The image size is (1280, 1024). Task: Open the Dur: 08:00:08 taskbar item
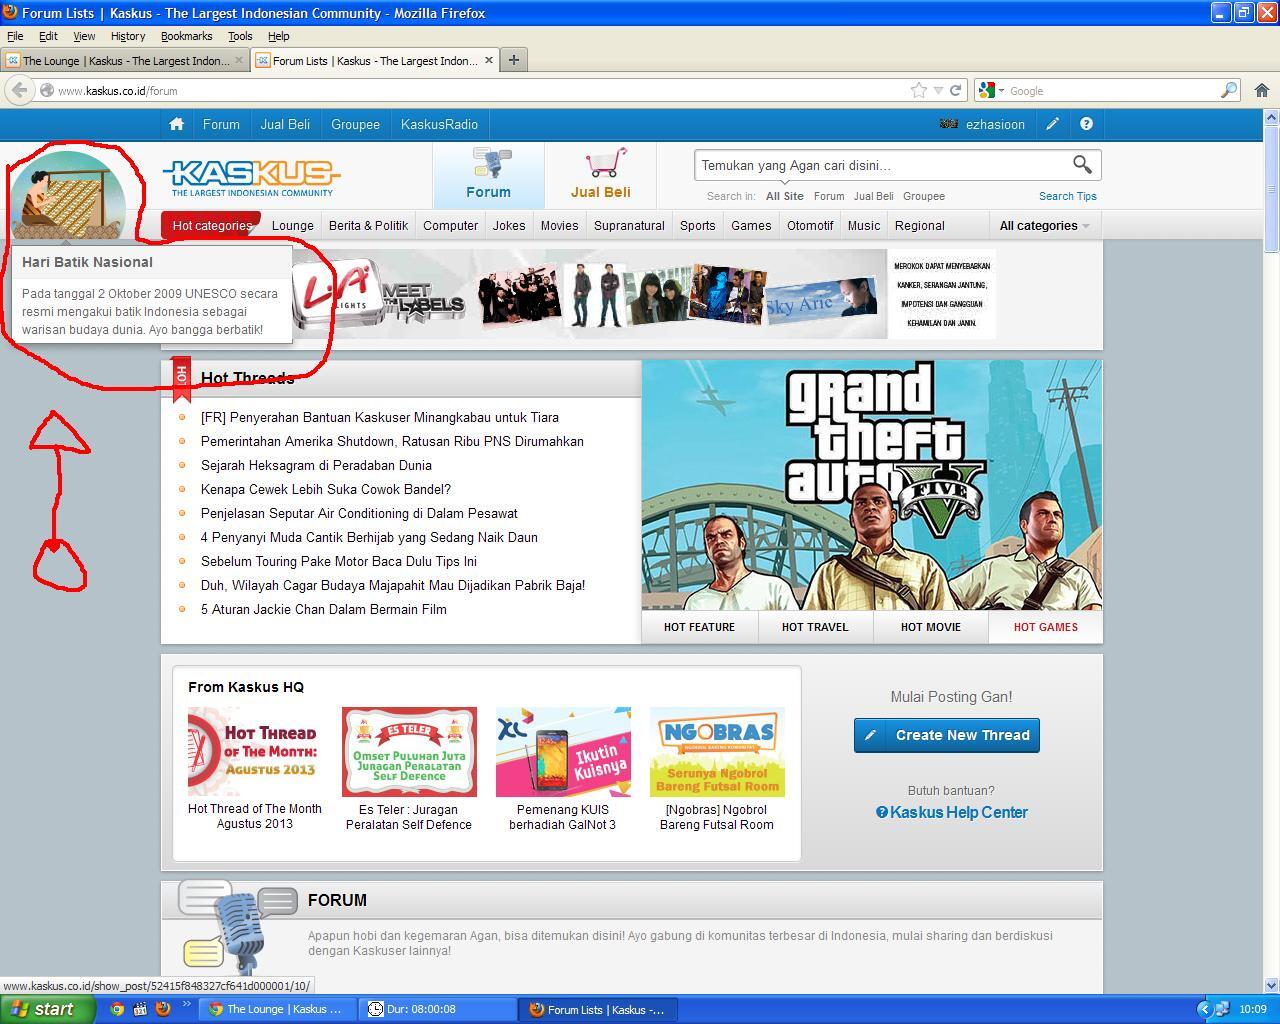point(438,1009)
